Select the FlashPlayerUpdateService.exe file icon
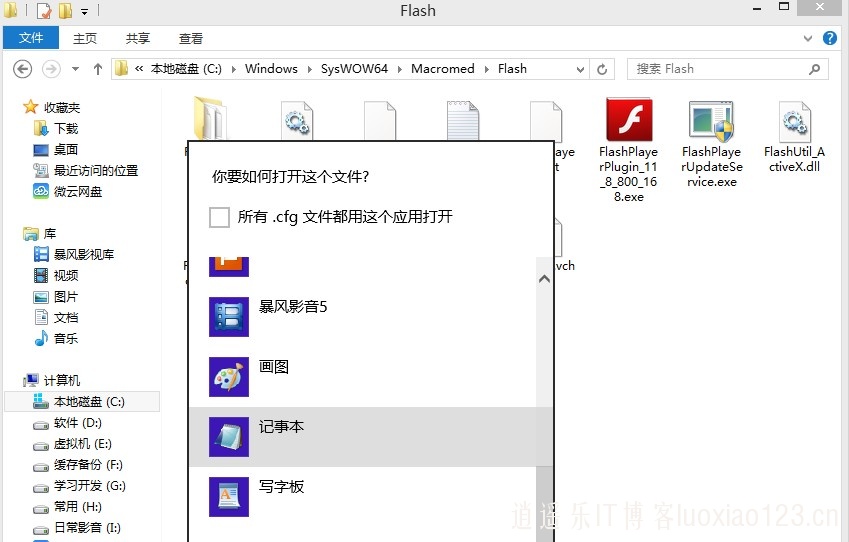This screenshot has width=849, height=542. pos(711,120)
